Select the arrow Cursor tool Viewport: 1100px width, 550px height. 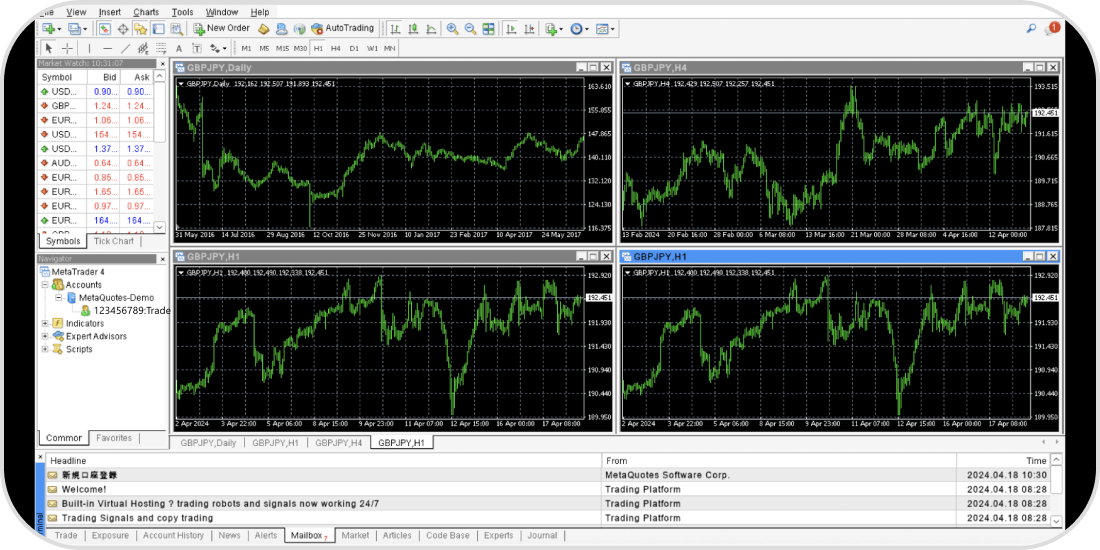pos(49,48)
